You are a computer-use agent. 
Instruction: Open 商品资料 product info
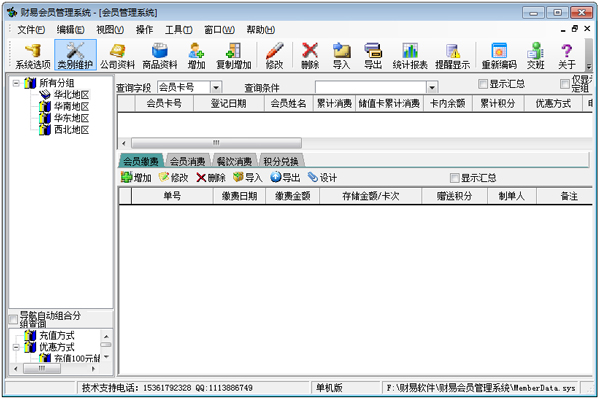[160, 55]
